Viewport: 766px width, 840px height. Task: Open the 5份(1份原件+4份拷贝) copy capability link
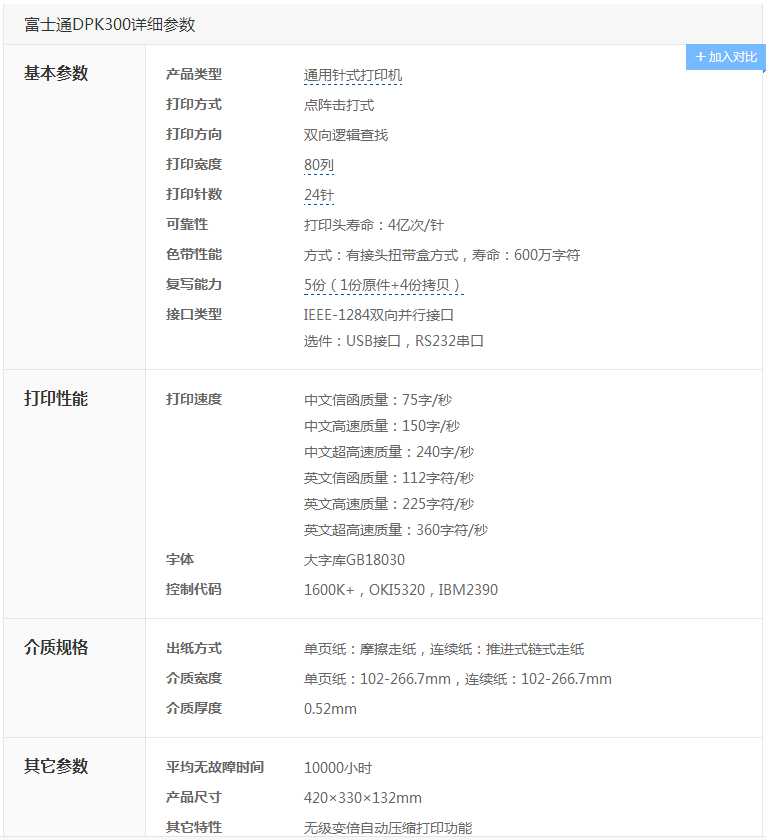click(x=384, y=286)
